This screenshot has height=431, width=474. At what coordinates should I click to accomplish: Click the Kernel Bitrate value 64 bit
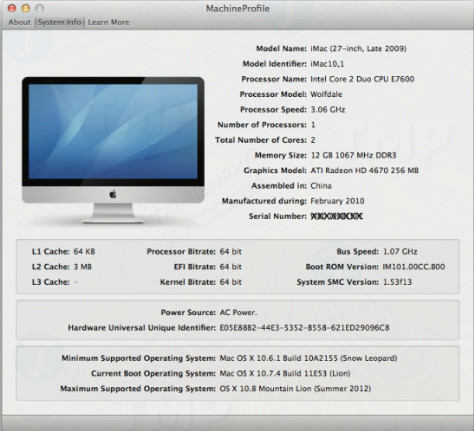230,282
